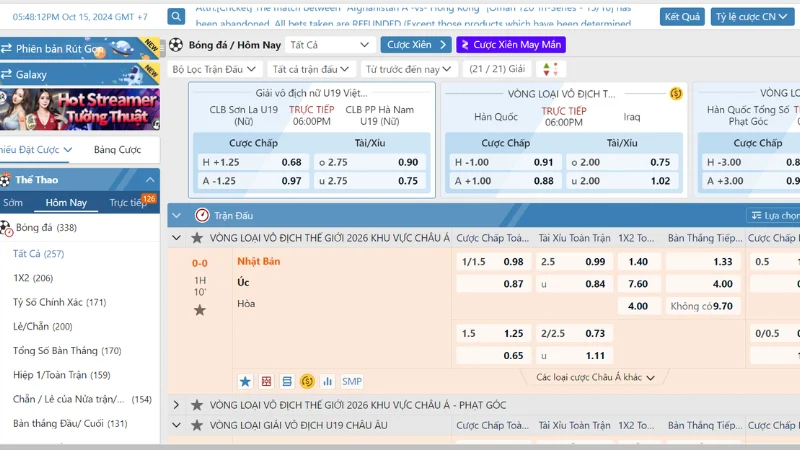Click the Kết Quả button
The height and width of the screenshot is (450, 800).
[x=683, y=17]
